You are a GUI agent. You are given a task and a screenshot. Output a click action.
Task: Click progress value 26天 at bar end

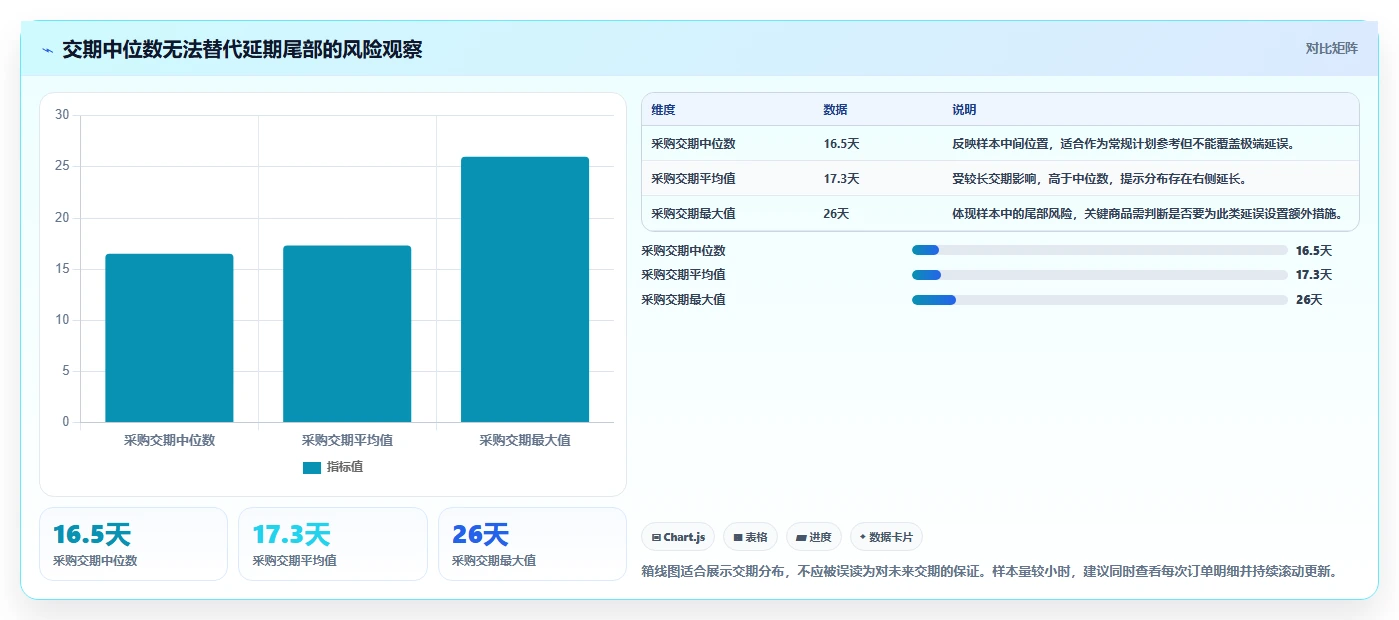click(x=1309, y=300)
